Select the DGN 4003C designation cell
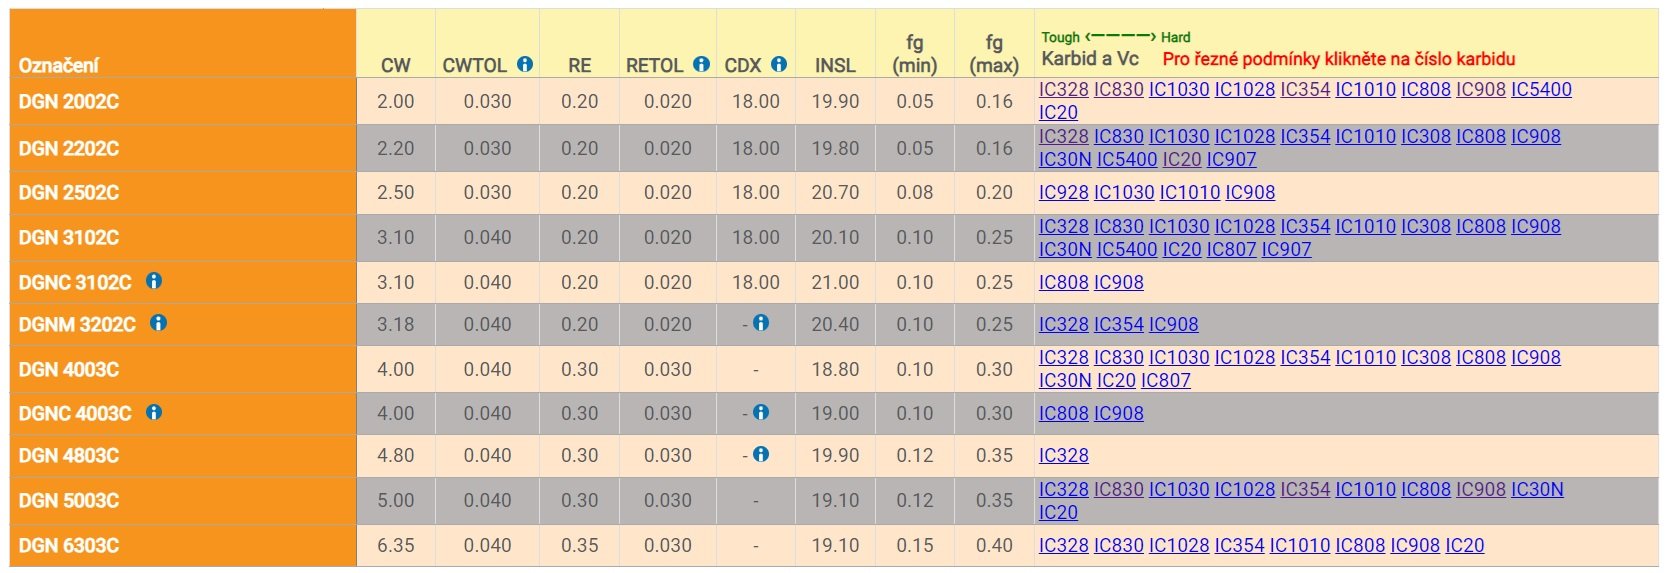 click(69, 369)
